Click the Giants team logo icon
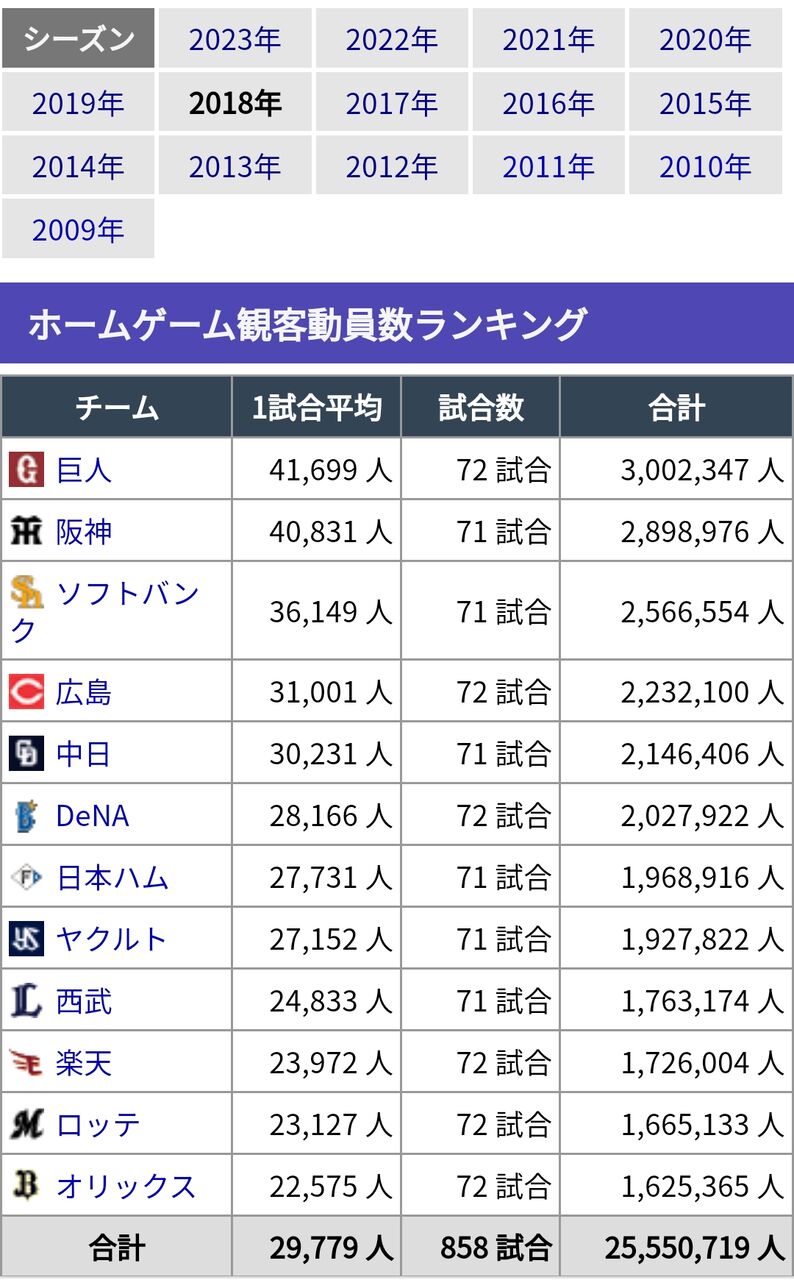This screenshot has height=1280, width=794. pos(27,469)
